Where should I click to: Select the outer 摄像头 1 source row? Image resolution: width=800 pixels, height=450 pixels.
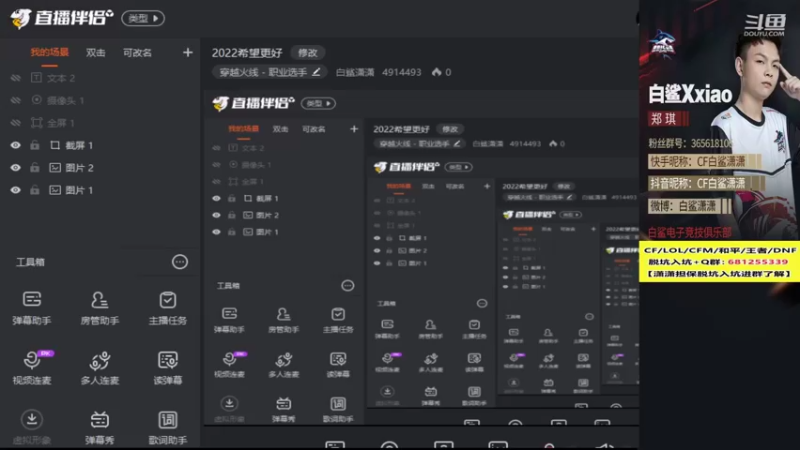pos(99,101)
